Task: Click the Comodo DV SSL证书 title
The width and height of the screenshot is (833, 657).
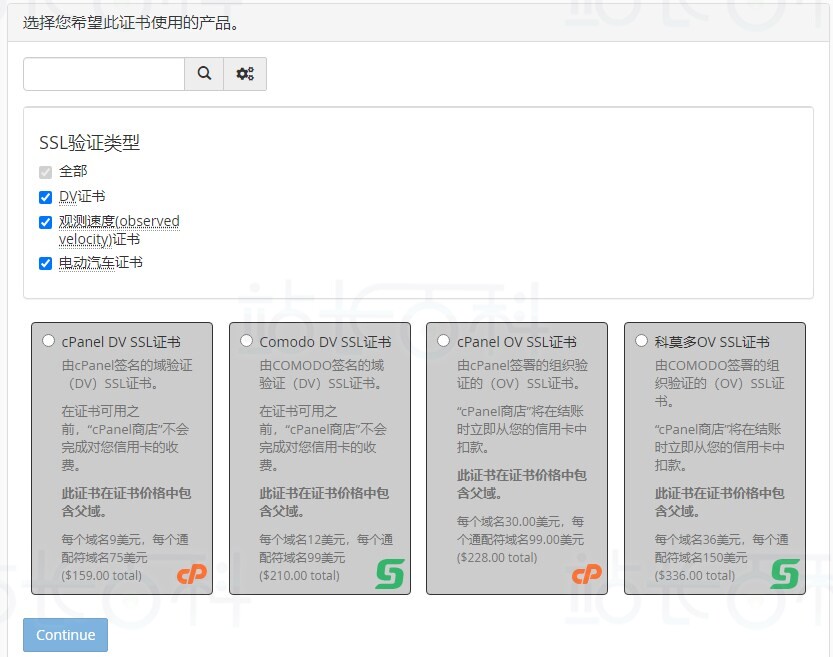Action: pos(325,342)
